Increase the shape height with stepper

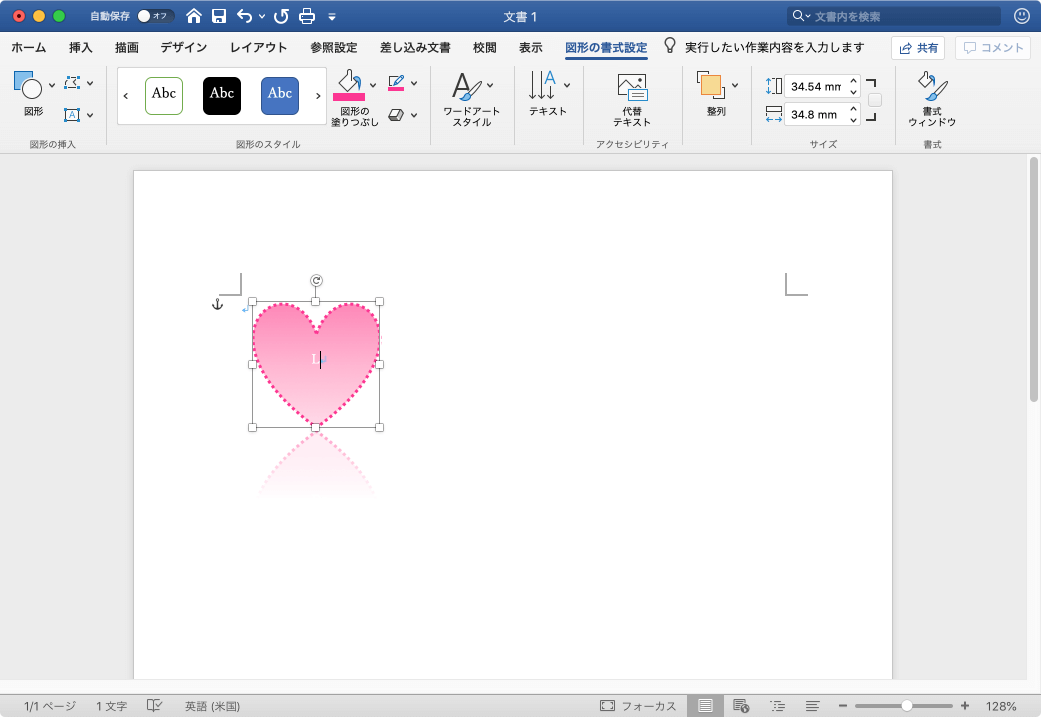point(854,80)
